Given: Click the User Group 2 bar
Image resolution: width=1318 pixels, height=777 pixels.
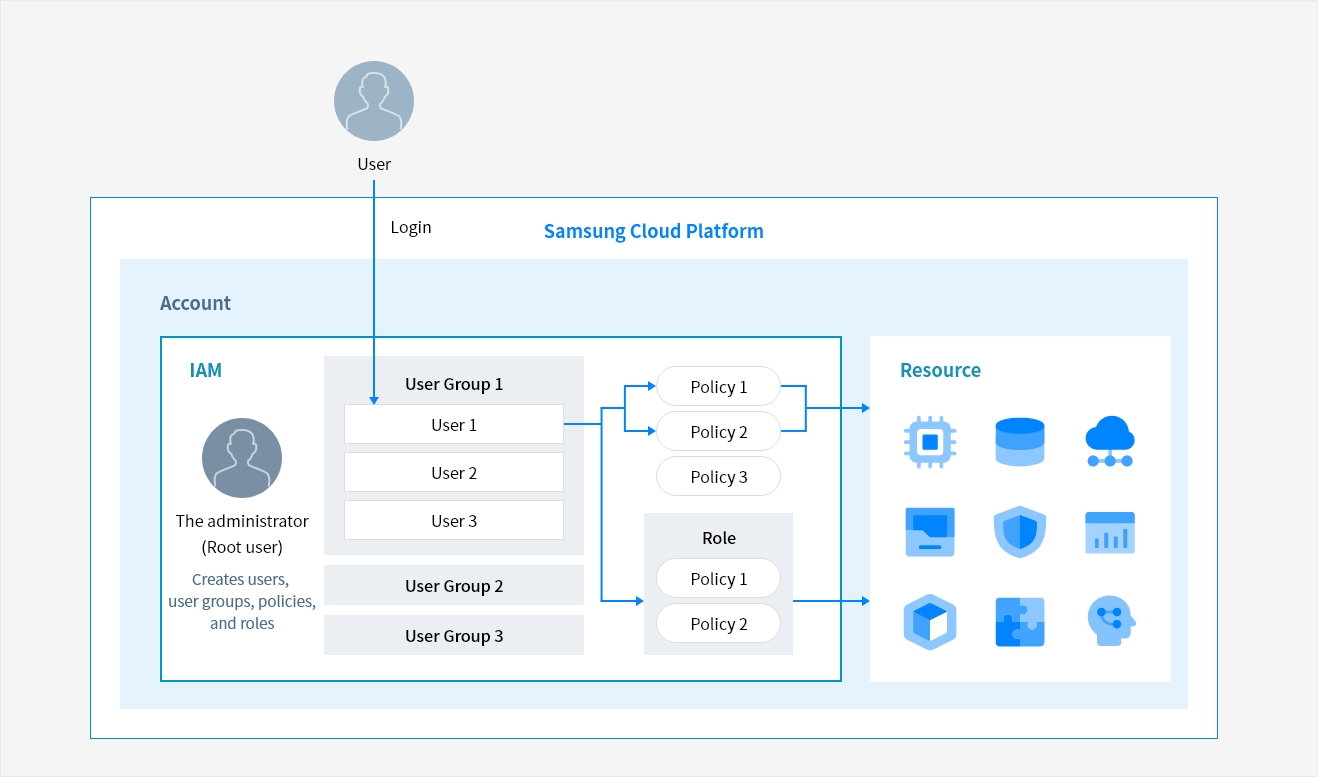Looking at the screenshot, I should point(454,585).
